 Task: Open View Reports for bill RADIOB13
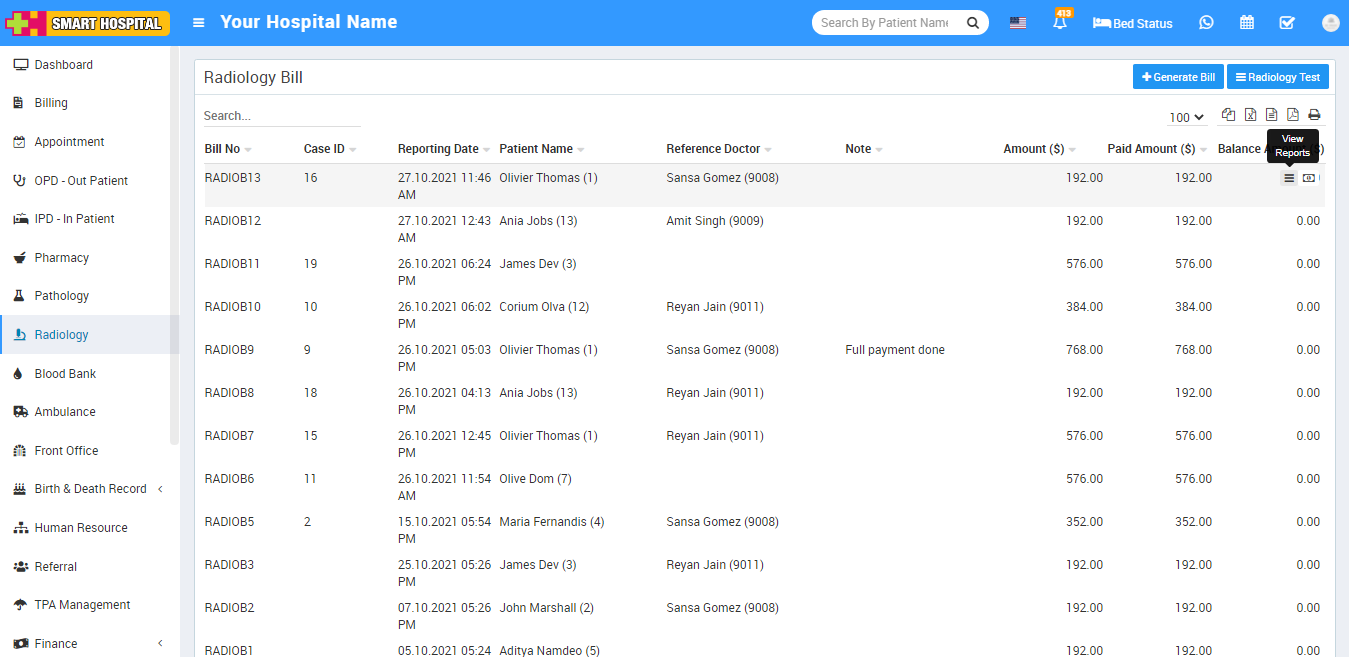click(1289, 178)
